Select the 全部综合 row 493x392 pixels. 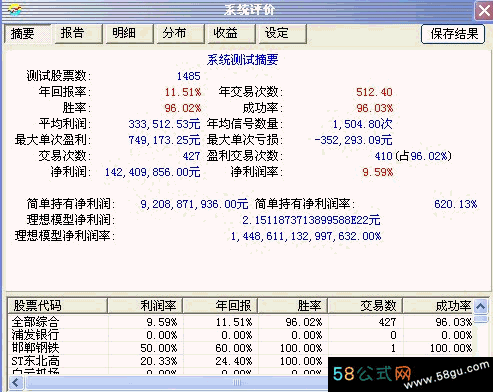coord(240,322)
